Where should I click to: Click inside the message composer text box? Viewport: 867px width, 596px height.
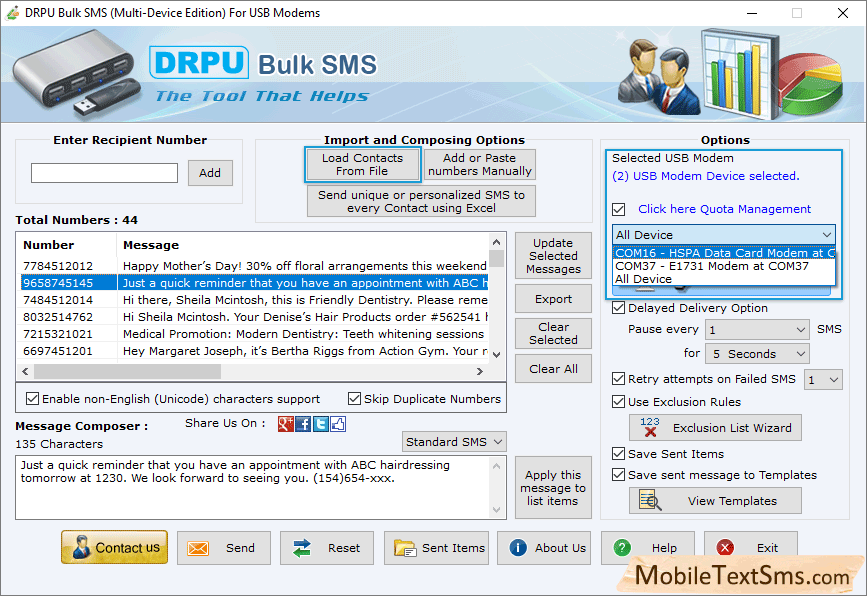(x=253, y=488)
